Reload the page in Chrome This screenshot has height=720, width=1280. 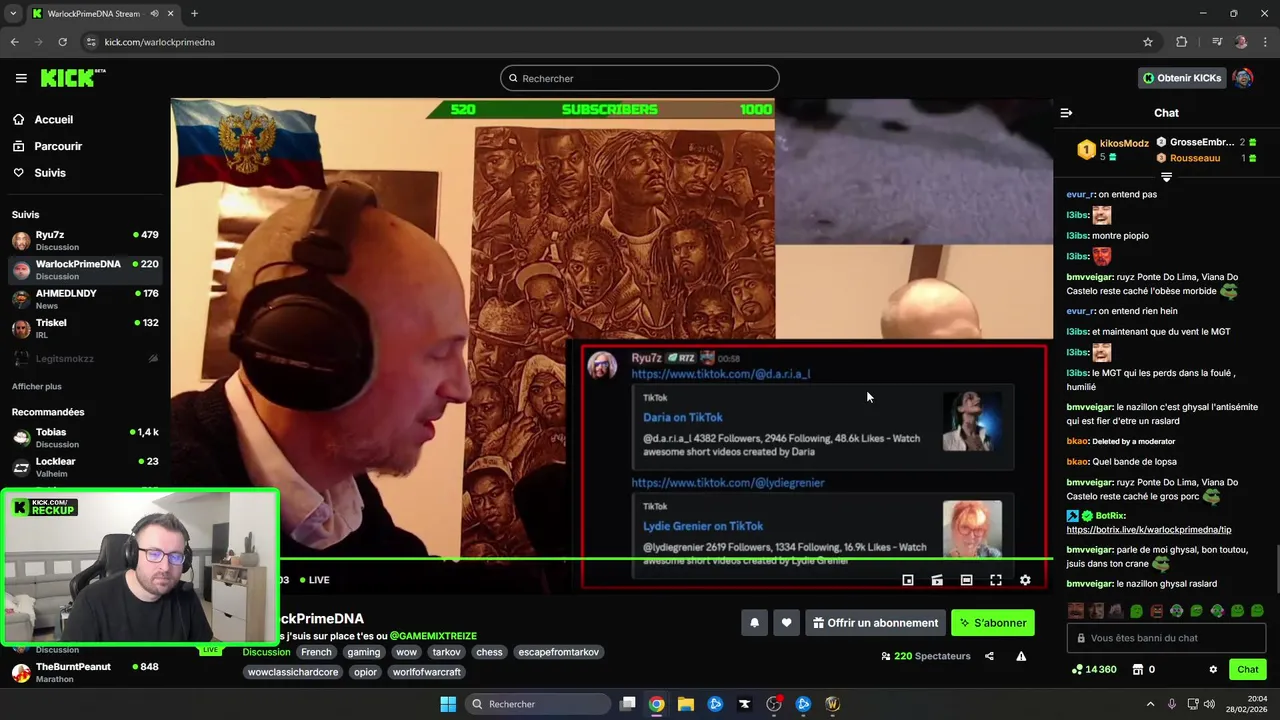pos(62,42)
